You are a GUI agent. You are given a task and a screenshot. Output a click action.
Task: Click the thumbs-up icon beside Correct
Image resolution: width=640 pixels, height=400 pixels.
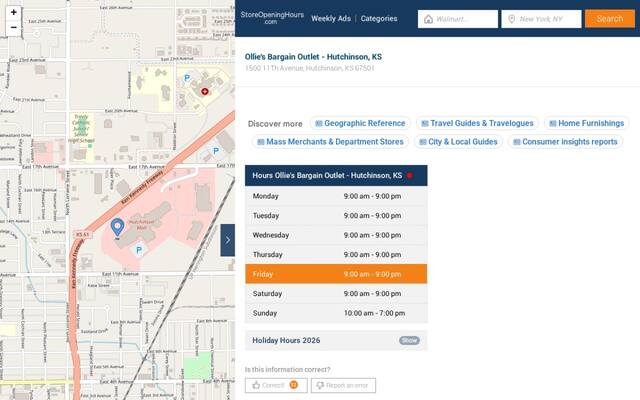point(256,385)
